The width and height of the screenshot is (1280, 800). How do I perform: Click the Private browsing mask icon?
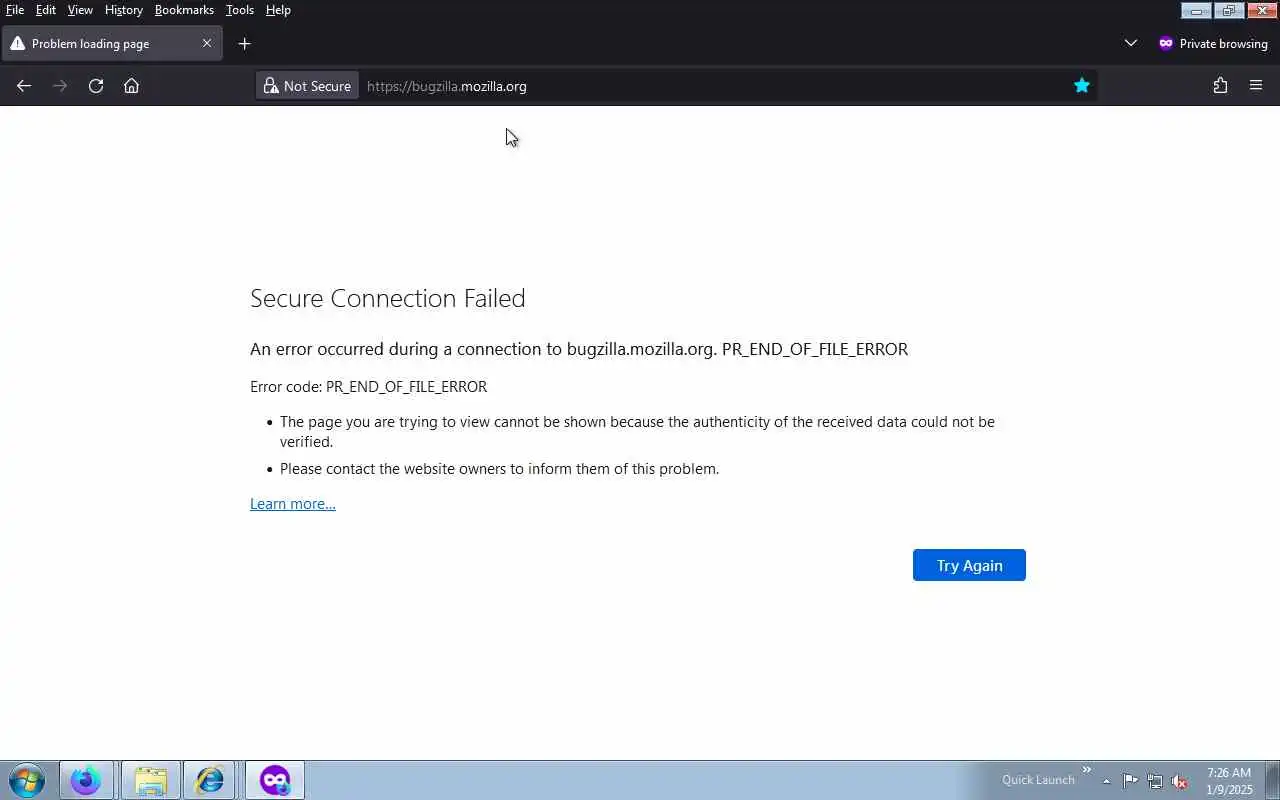[x=1165, y=44]
